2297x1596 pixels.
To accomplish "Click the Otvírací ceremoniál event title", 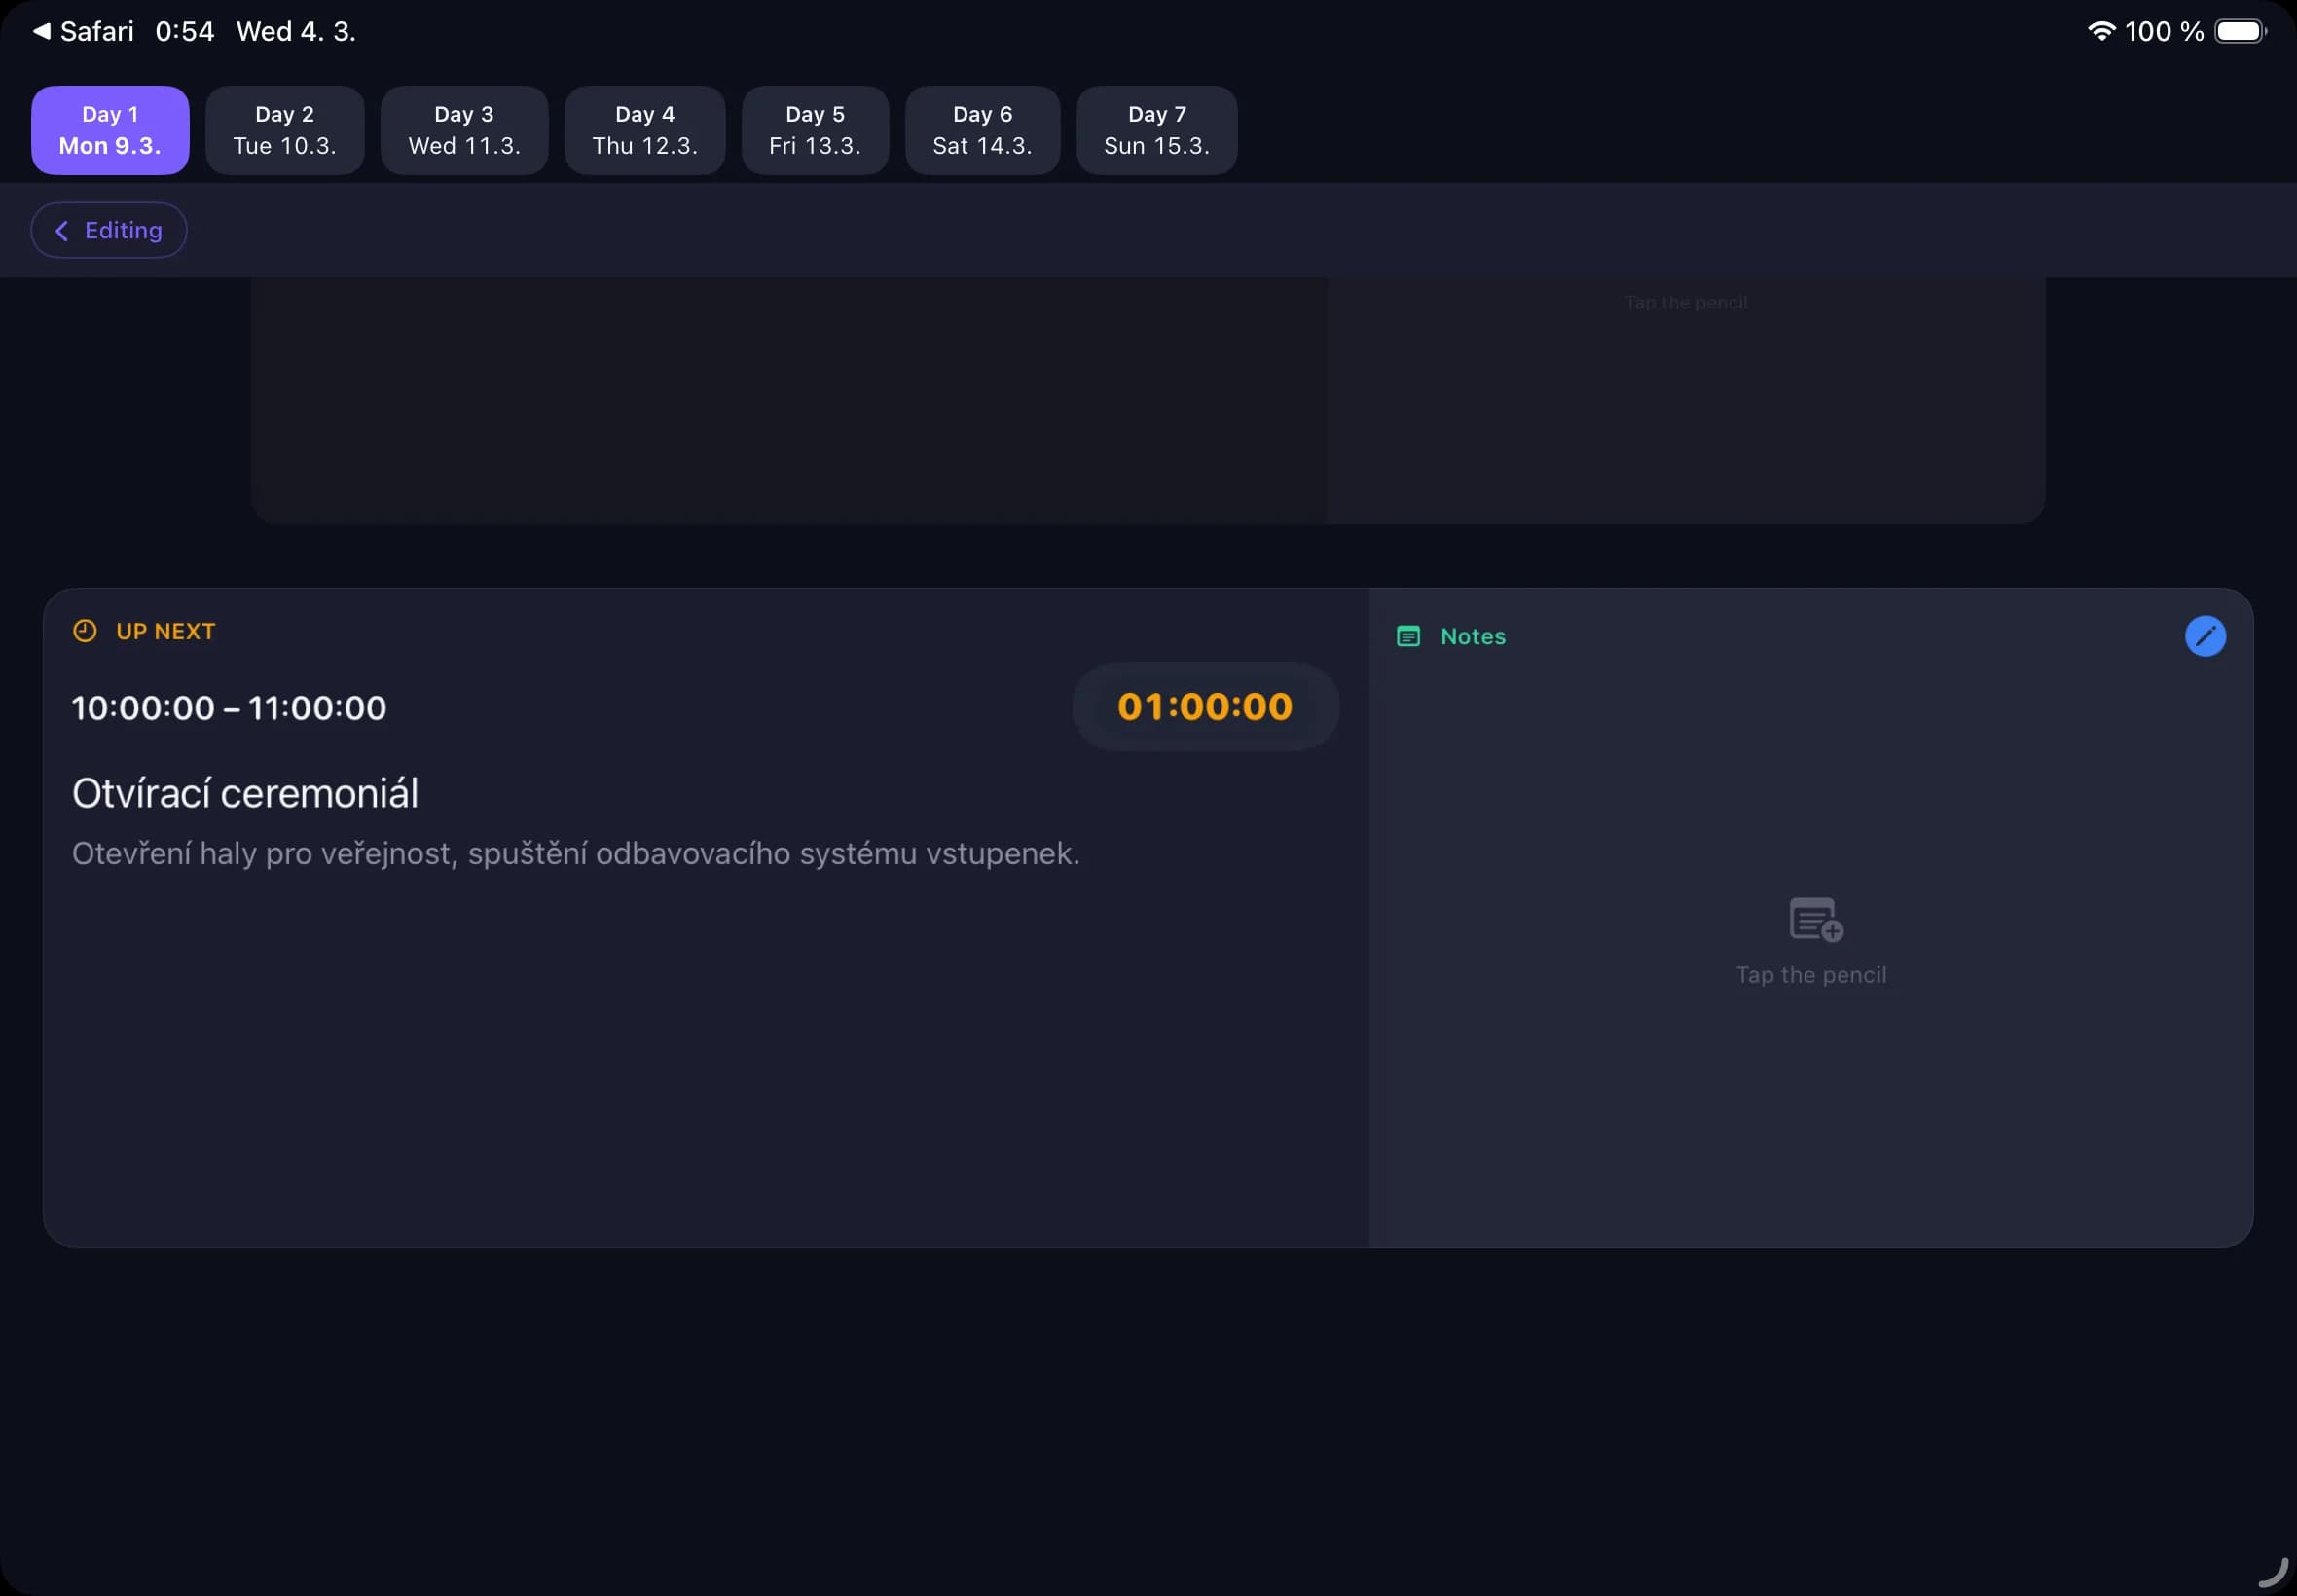I will click(x=244, y=791).
